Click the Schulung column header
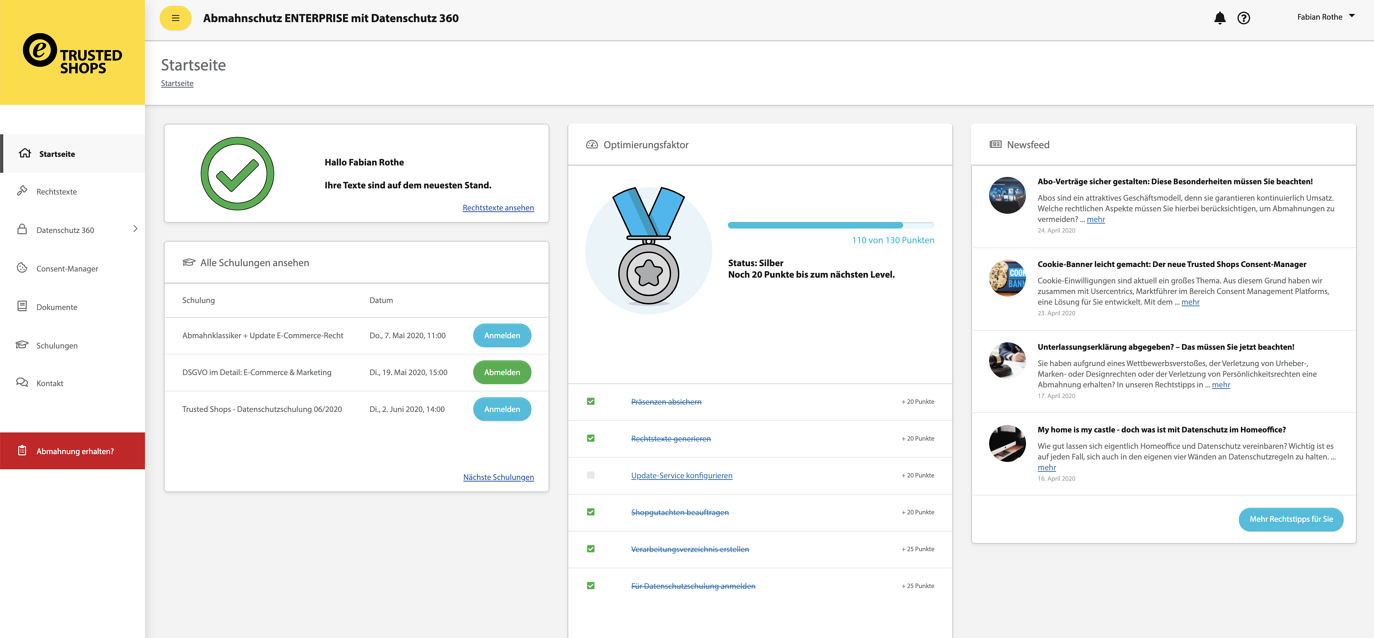Viewport: 1374px width, 638px height. (198, 300)
